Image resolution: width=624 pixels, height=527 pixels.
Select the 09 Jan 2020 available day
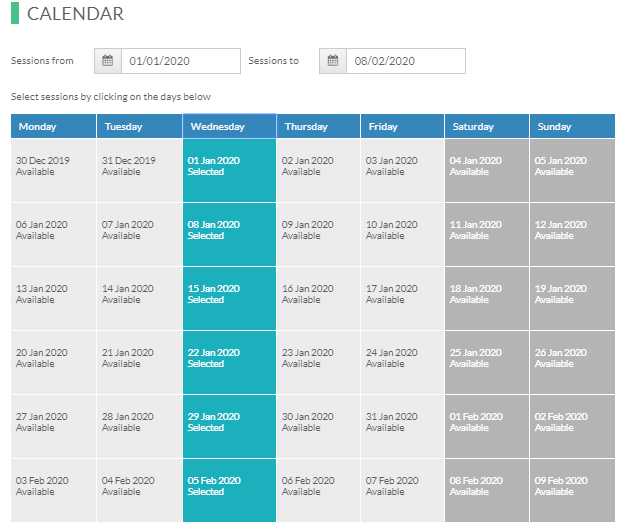click(318, 234)
